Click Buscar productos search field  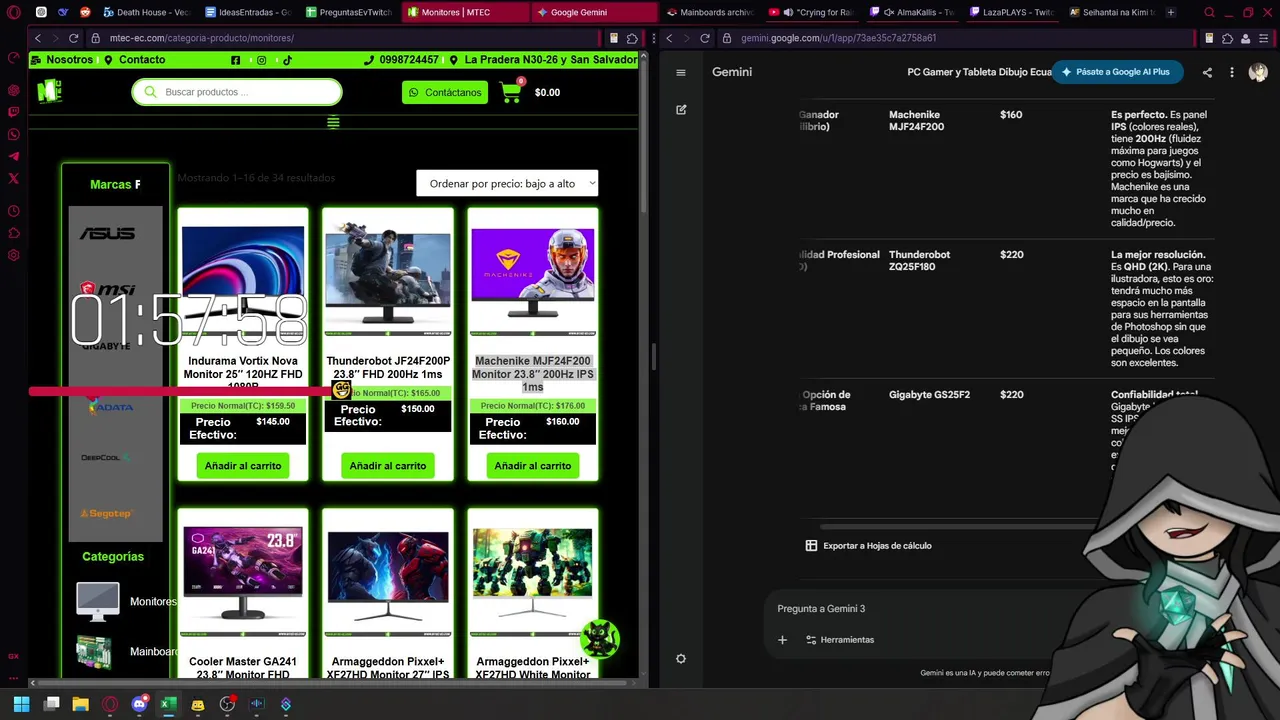click(x=237, y=92)
